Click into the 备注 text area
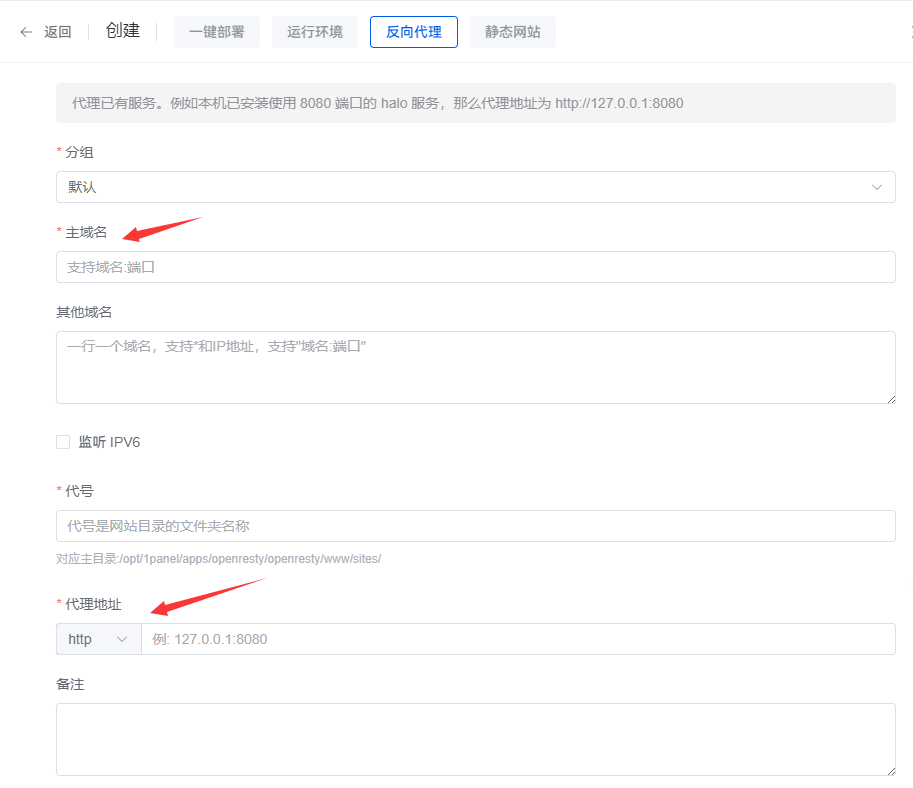 coord(475,739)
